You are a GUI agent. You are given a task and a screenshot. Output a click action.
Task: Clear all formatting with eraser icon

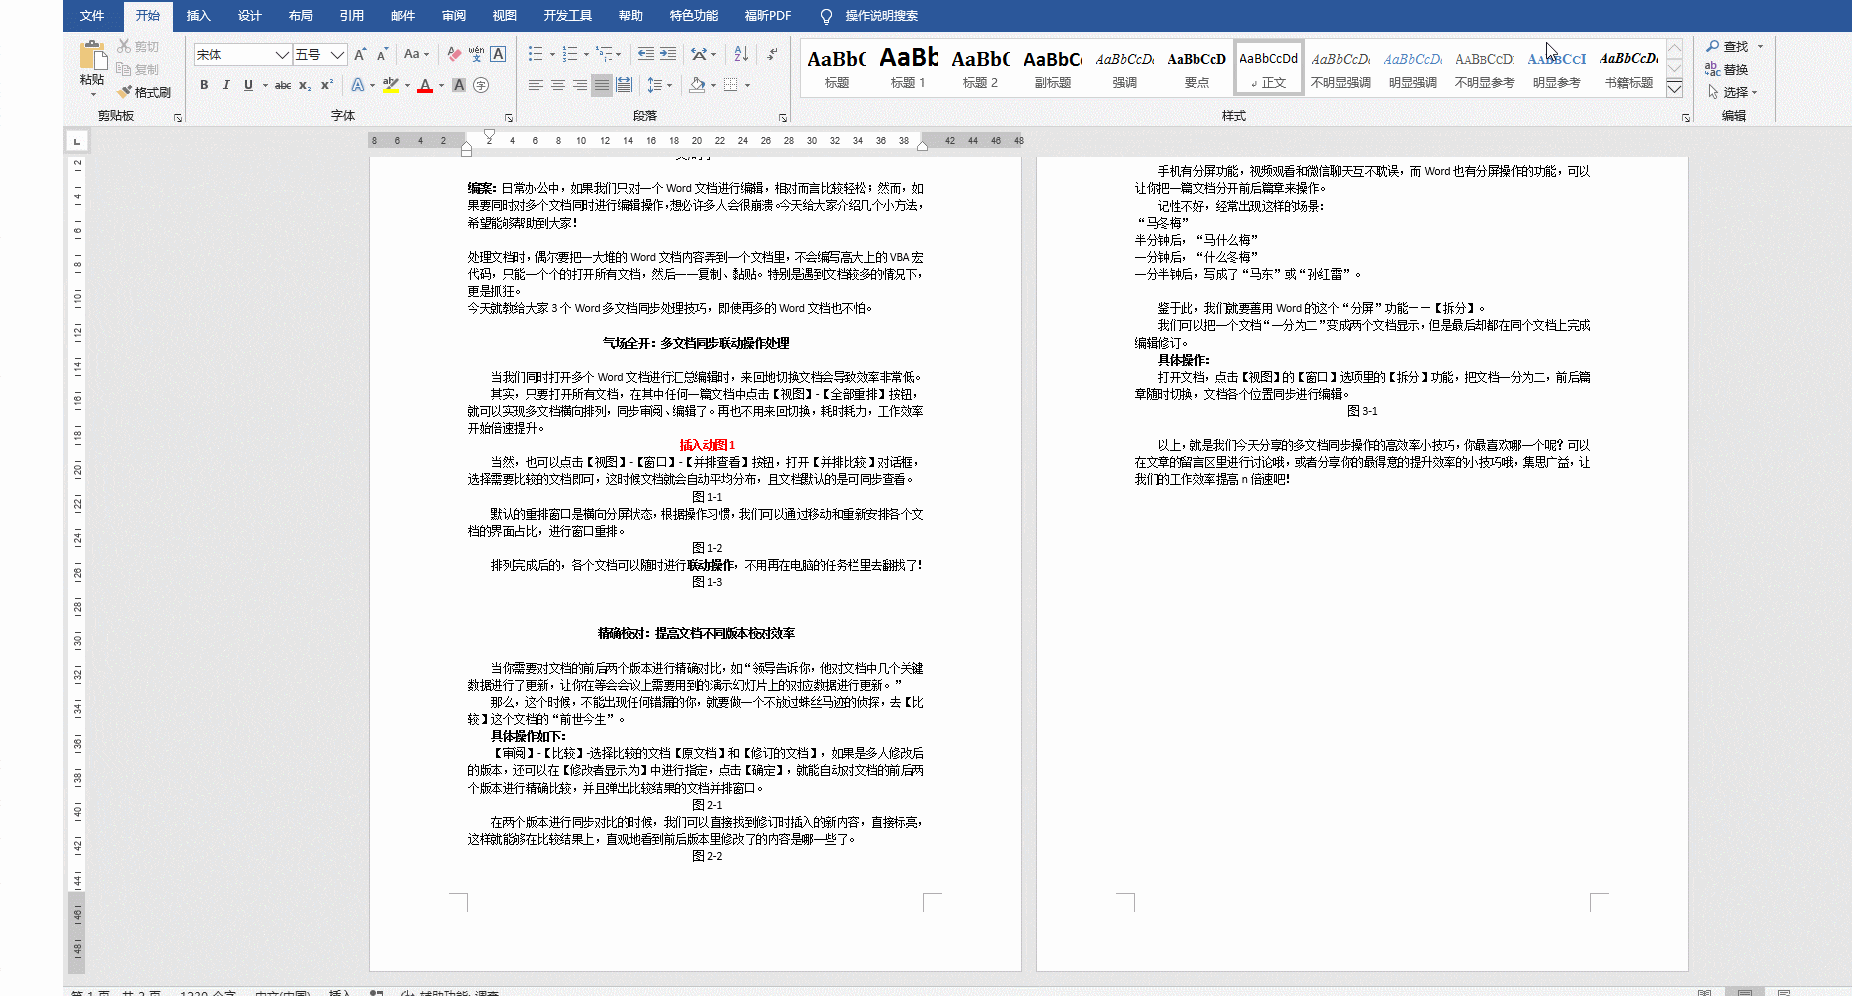tap(454, 54)
